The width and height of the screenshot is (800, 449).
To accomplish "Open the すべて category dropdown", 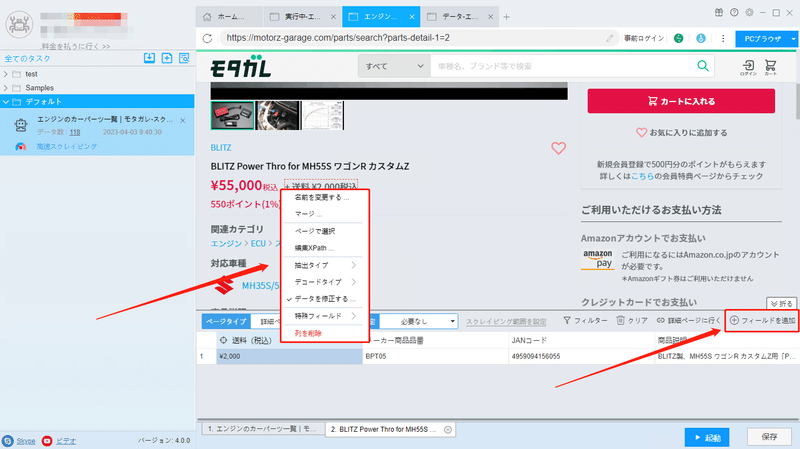I will tap(394, 66).
